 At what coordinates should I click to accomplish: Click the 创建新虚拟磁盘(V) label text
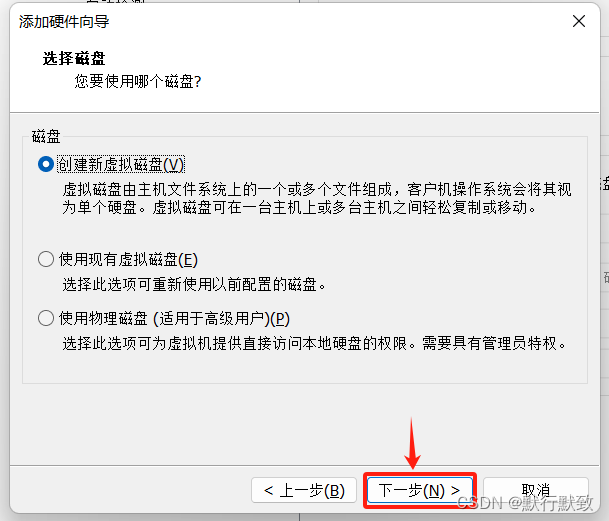pyautogui.click(x=121, y=165)
